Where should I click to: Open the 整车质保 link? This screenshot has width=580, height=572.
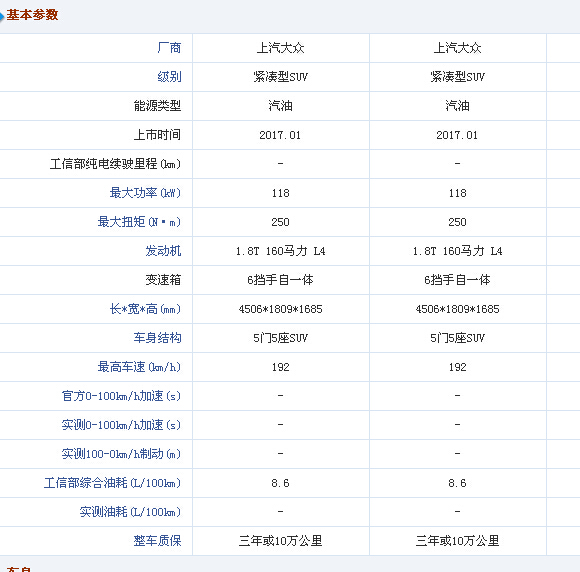[157, 541]
